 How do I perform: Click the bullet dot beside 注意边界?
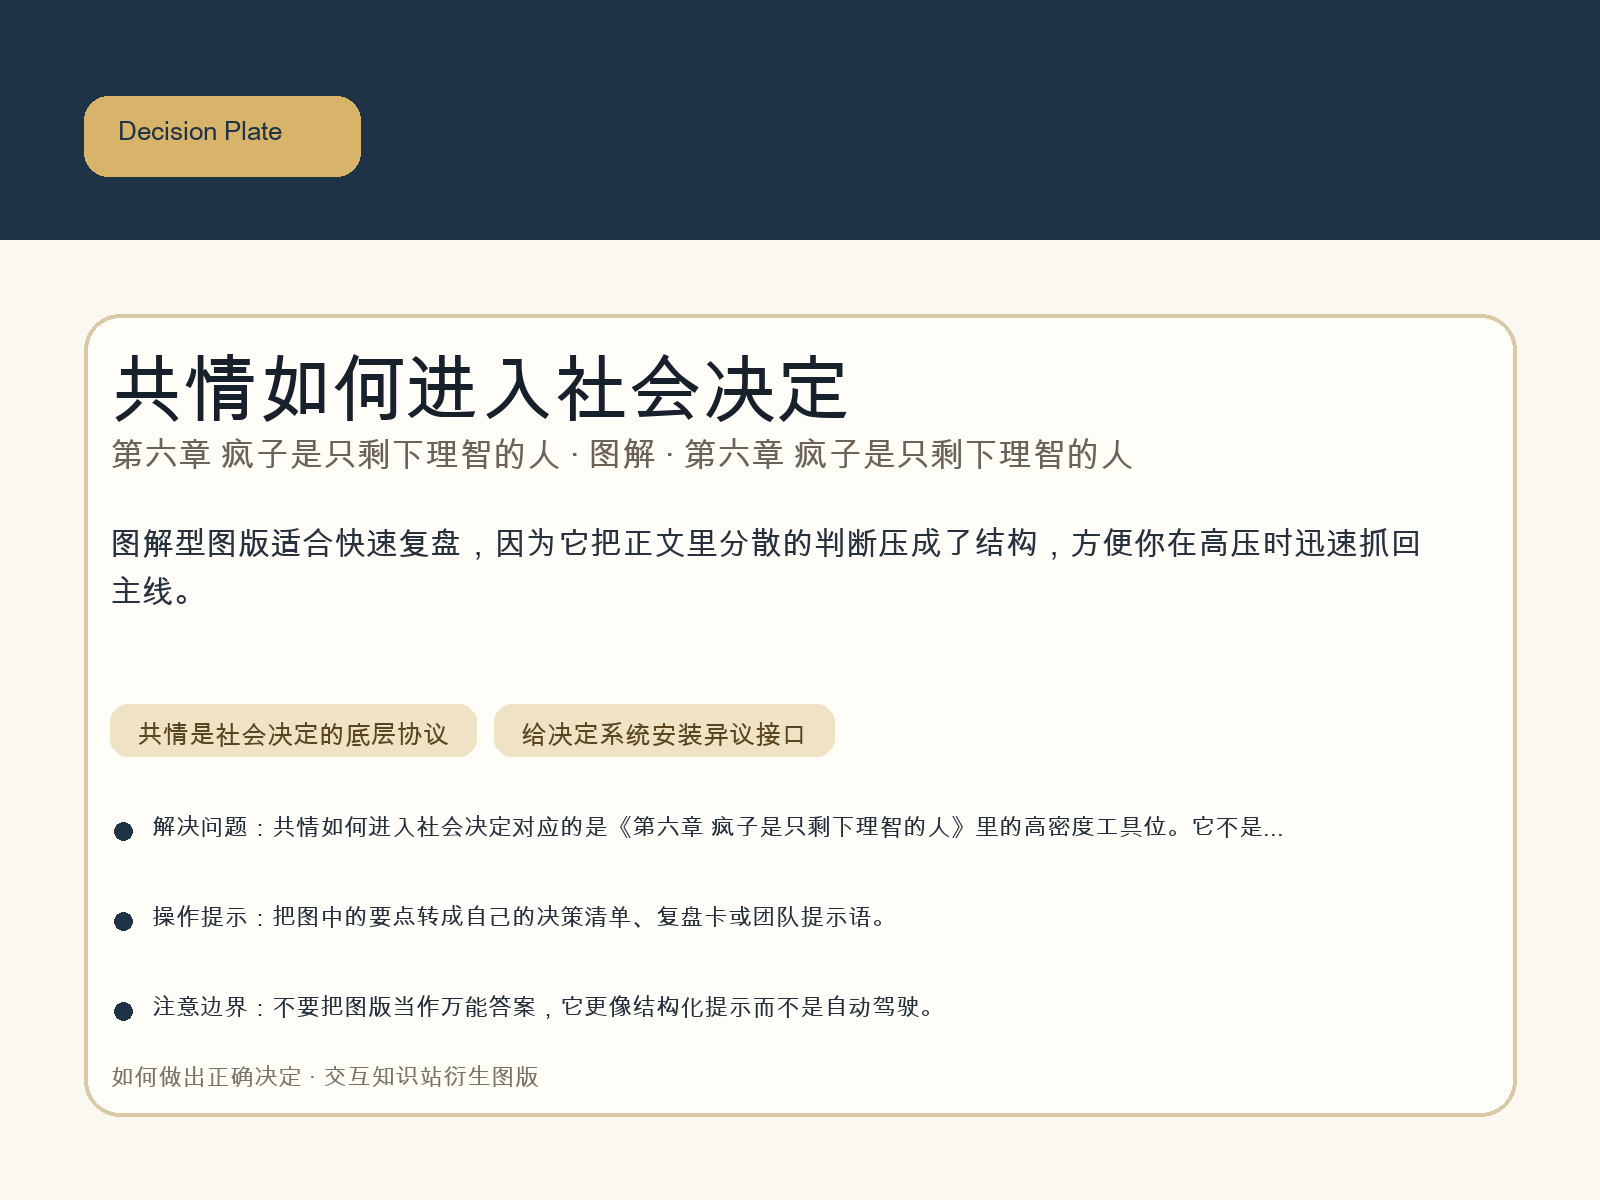click(x=123, y=1011)
